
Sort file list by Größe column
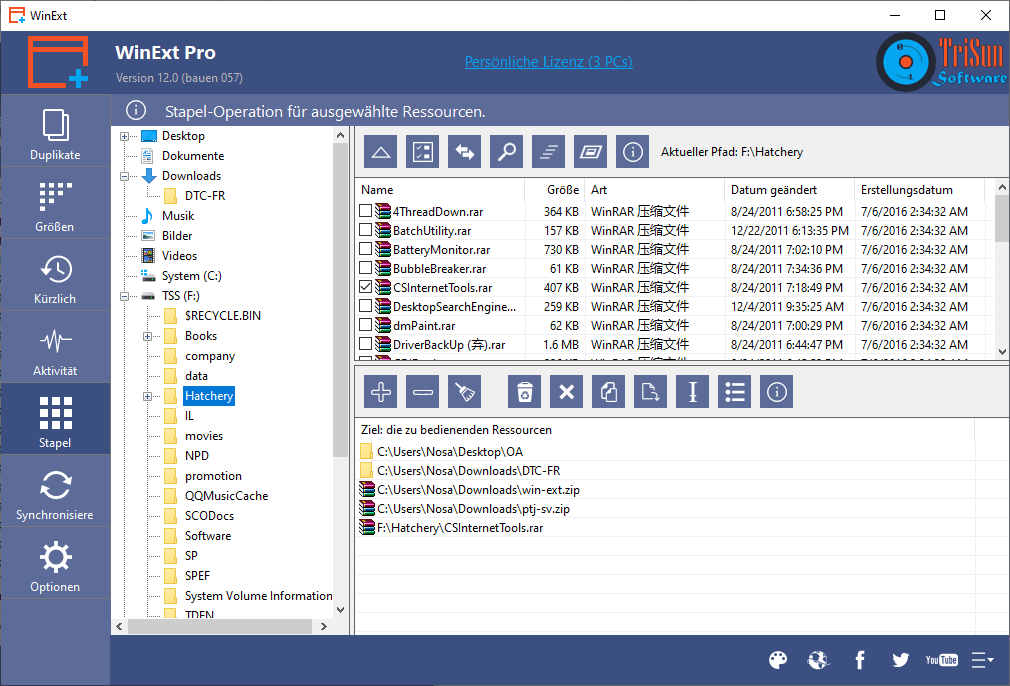pyautogui.click(x=555, y=190)
